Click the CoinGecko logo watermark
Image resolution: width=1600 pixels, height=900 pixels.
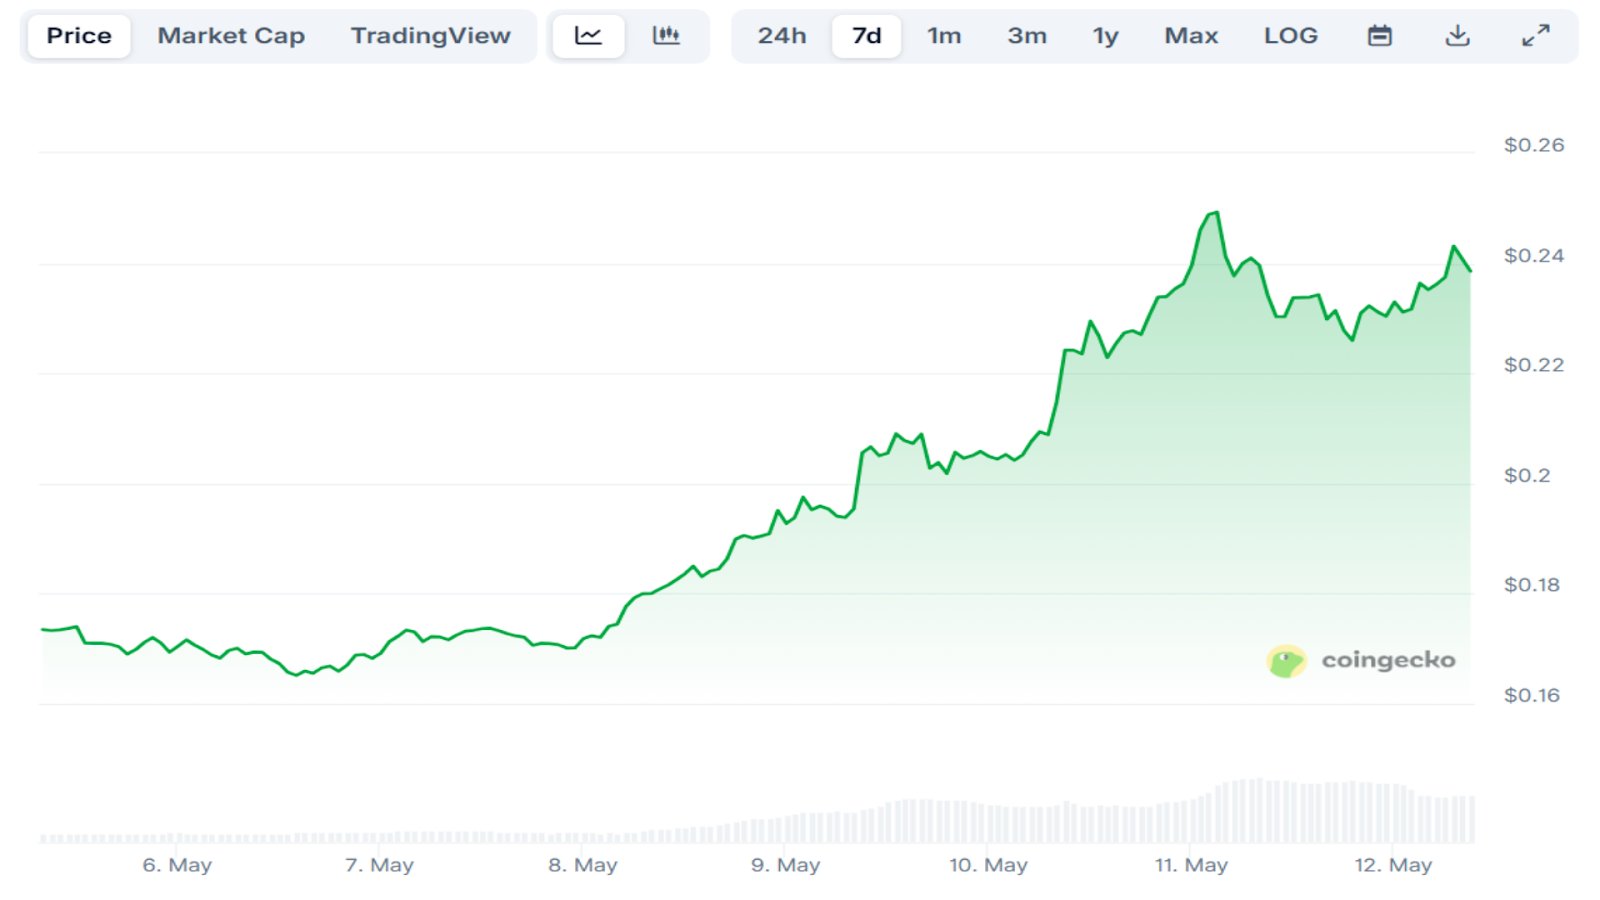[1360, 660]
